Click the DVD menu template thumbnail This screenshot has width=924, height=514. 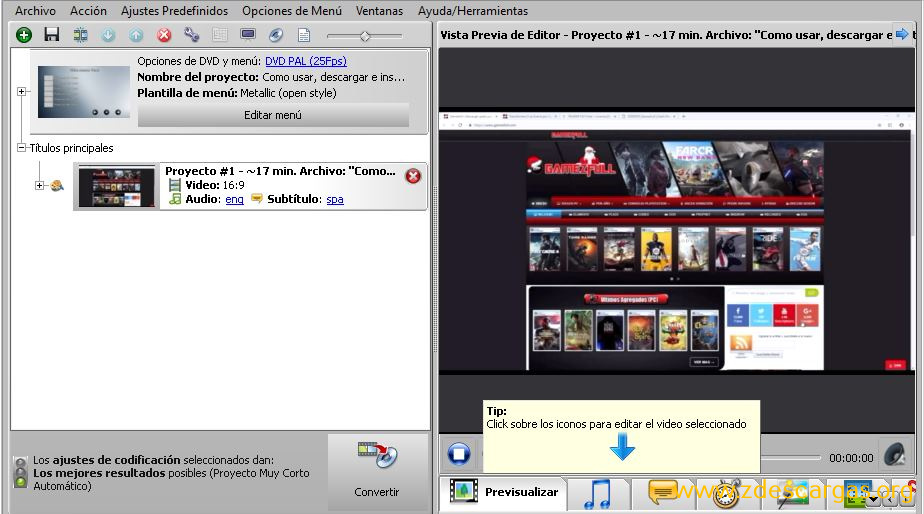[x=84, y=91]
